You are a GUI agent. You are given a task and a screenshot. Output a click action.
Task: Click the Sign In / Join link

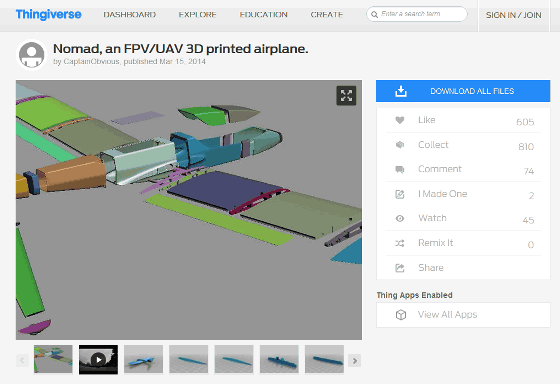pyautogui.click(x=514, y=15)
